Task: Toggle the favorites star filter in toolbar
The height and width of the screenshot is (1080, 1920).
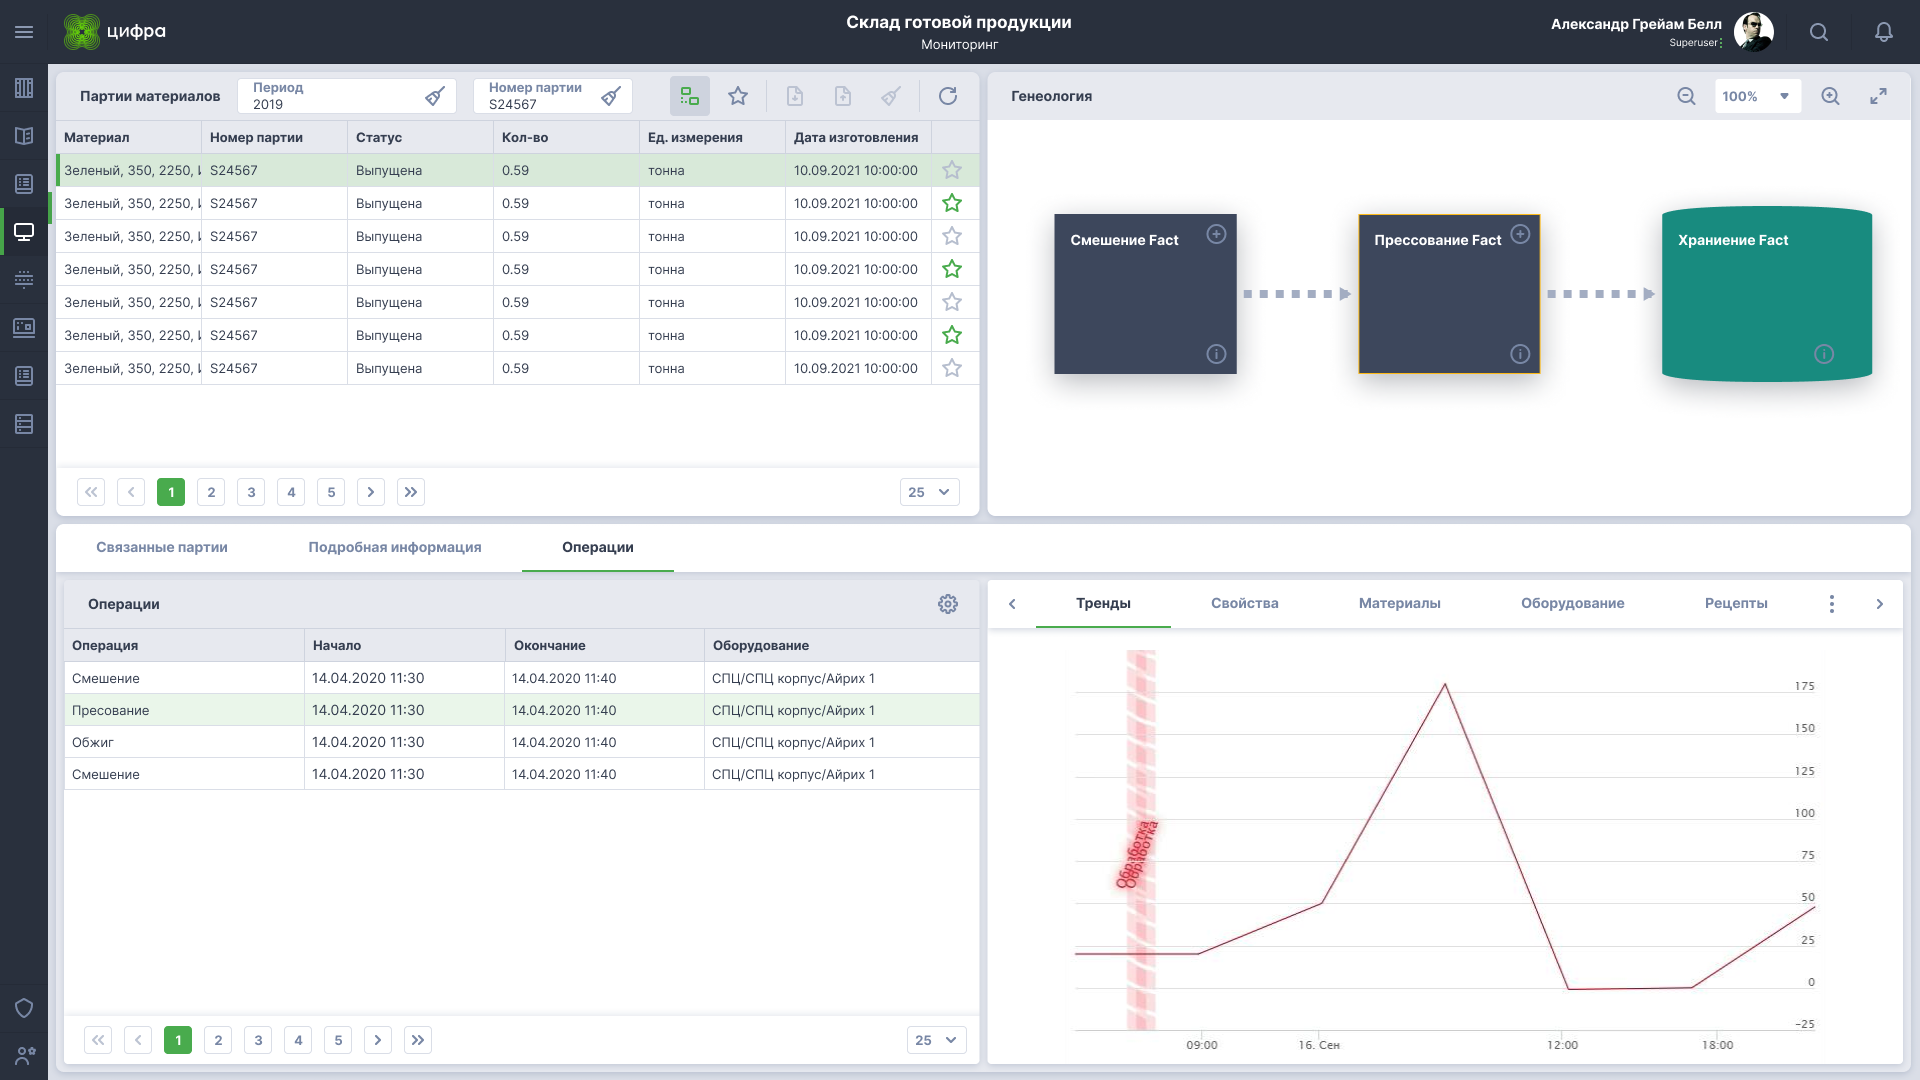Action: tap(738, 96)
